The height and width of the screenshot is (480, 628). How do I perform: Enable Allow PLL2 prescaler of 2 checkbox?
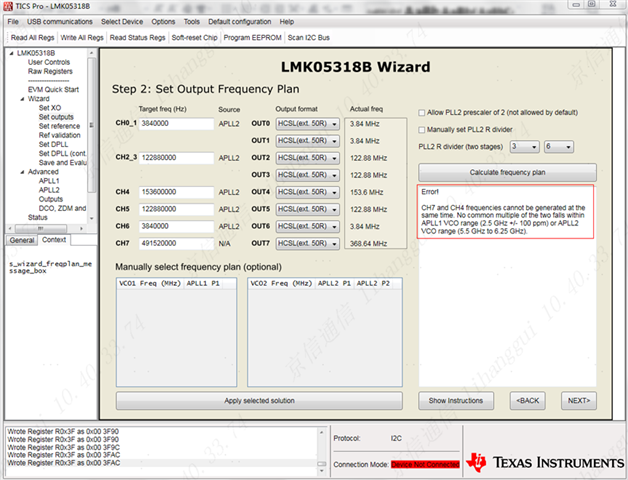(422, 113)
